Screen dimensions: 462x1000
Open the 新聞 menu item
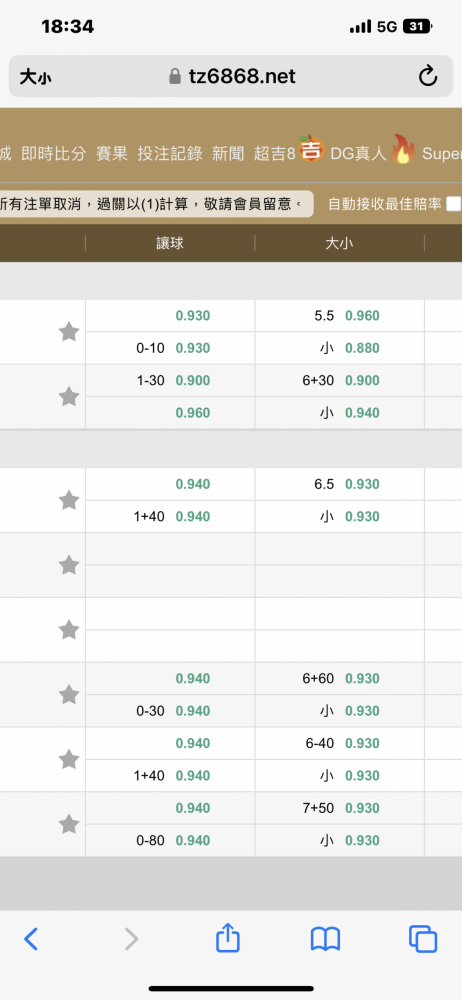228,153
